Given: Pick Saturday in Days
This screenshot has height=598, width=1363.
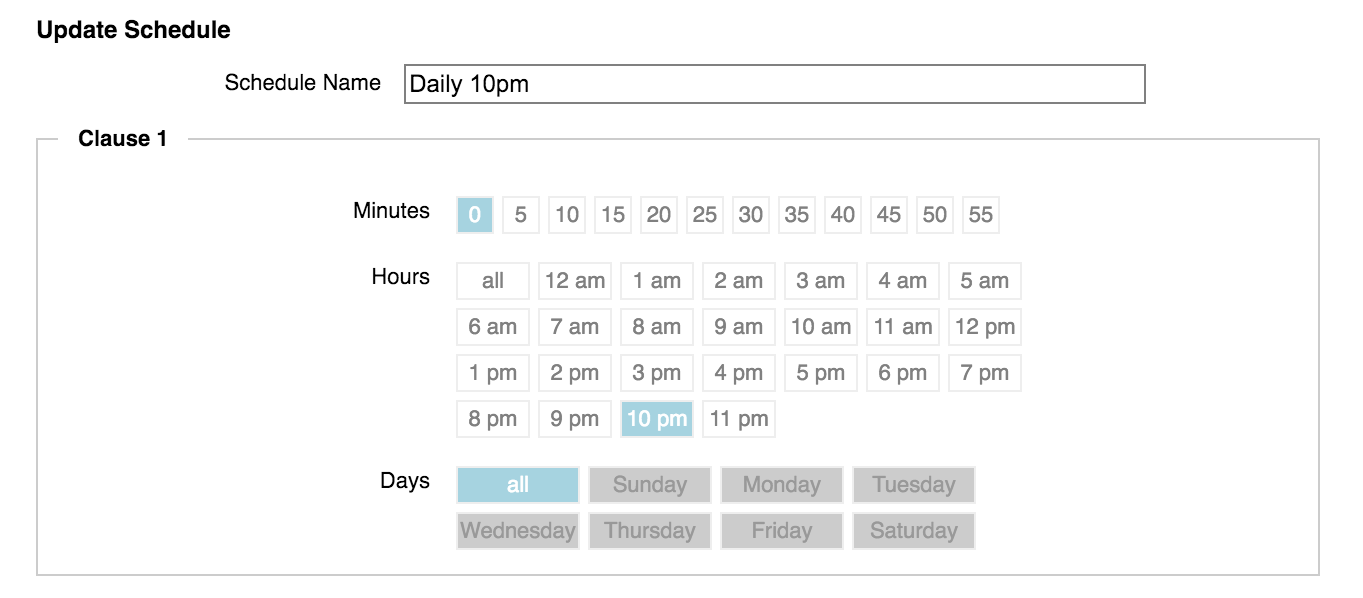Looking at the screenshot, I should [x=914, y=531].
